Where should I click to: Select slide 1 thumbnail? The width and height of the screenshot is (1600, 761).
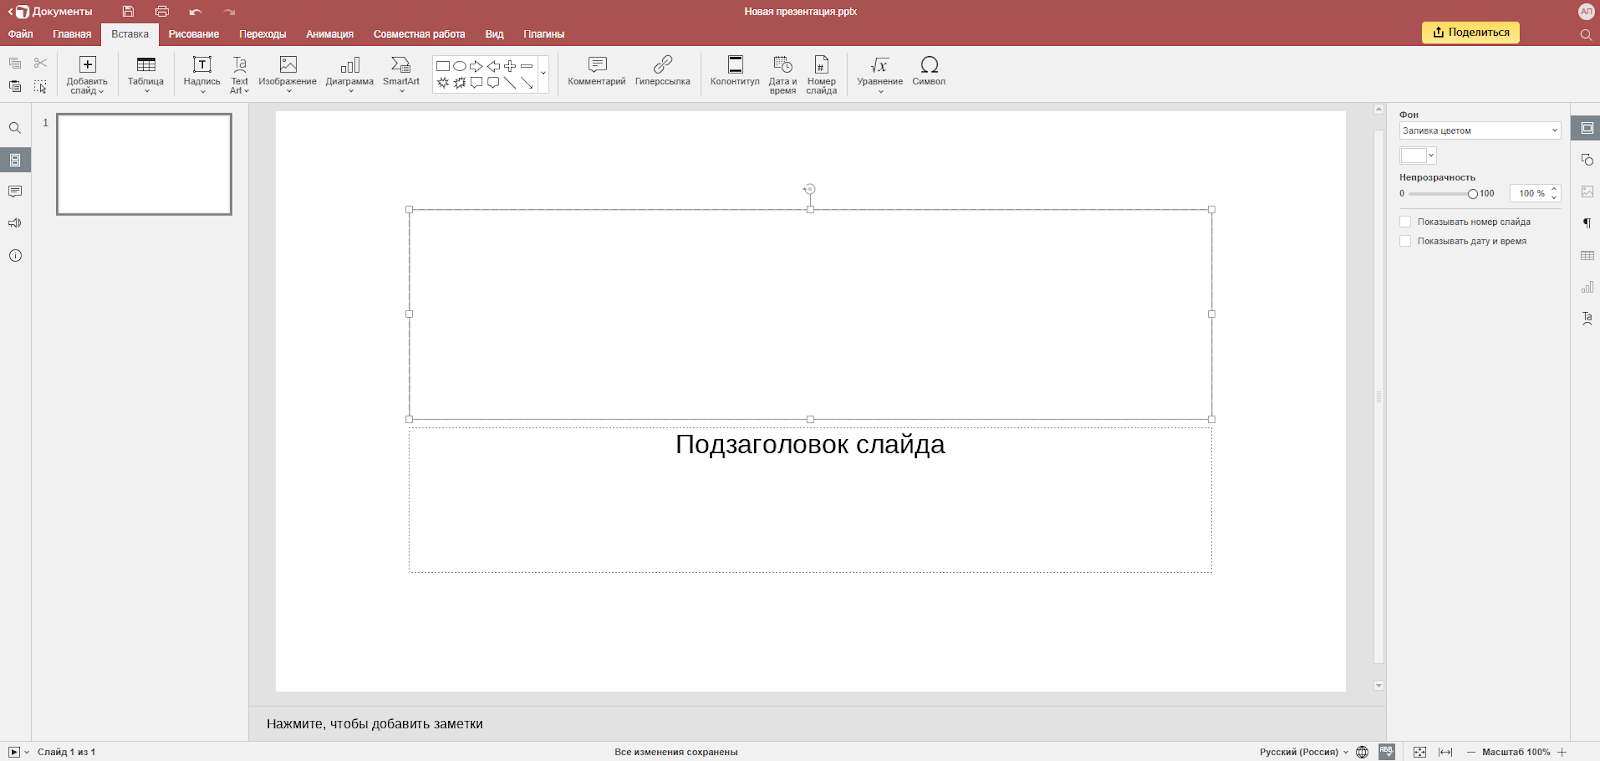[144, 164]
